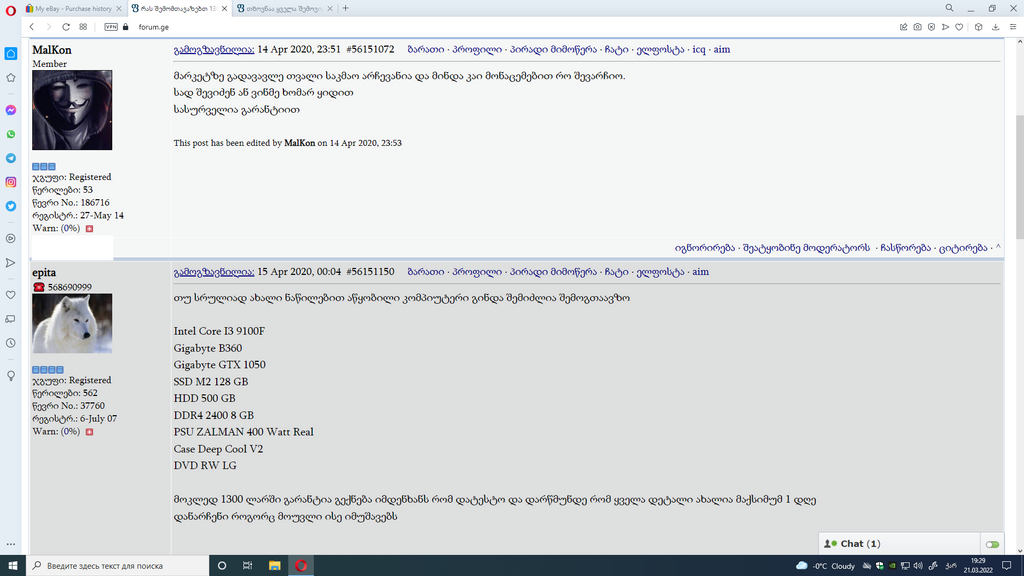Add page to bookmarks with toolbar heart
1024x576 pixels.
[959, 27]
